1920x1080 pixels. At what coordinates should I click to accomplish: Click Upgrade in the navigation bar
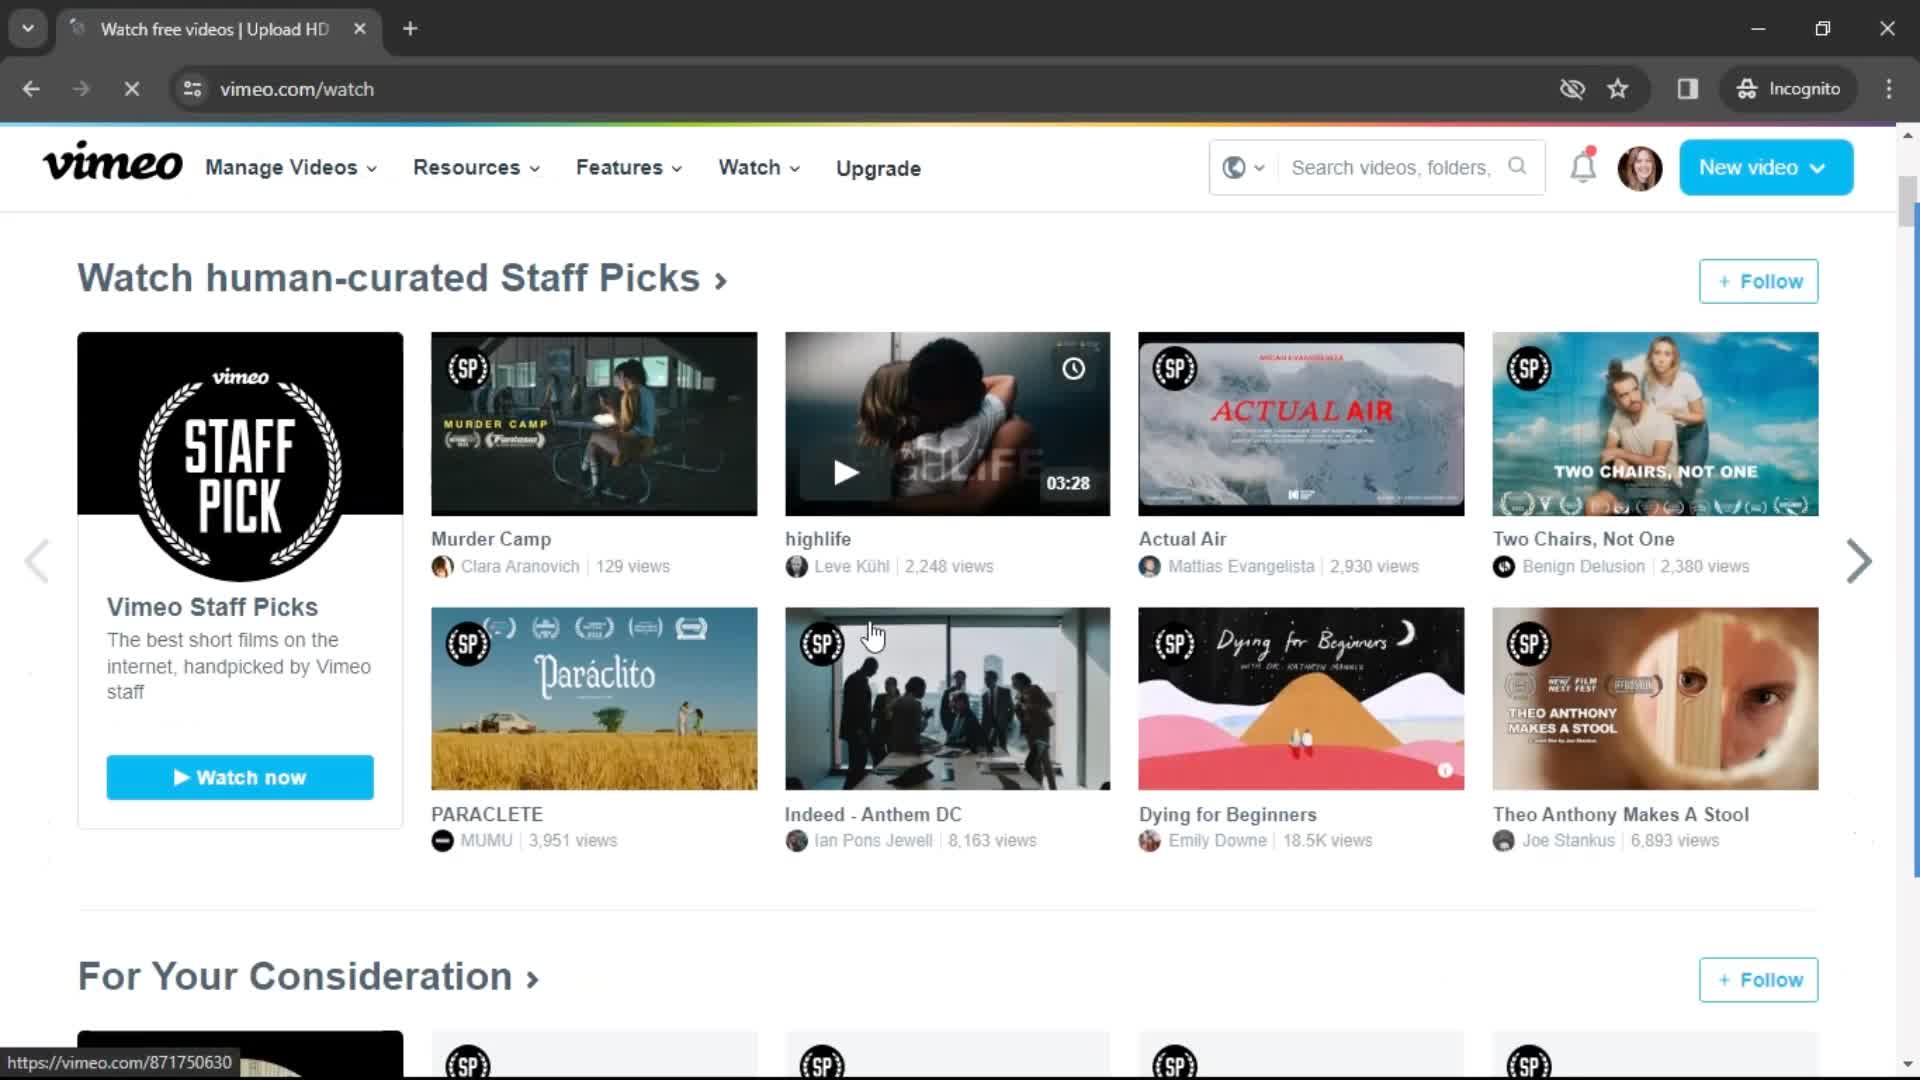(x=878, y=168)
